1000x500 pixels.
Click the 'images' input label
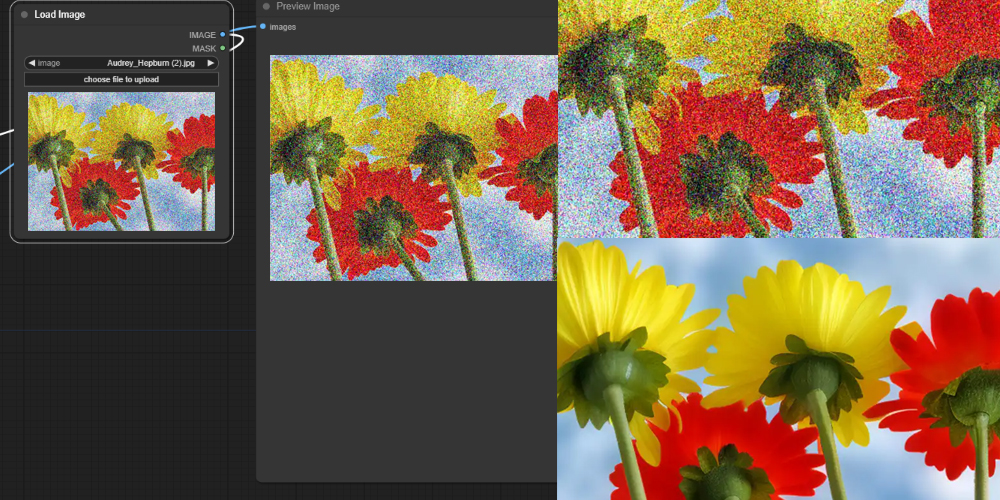(x=283, y=27)
